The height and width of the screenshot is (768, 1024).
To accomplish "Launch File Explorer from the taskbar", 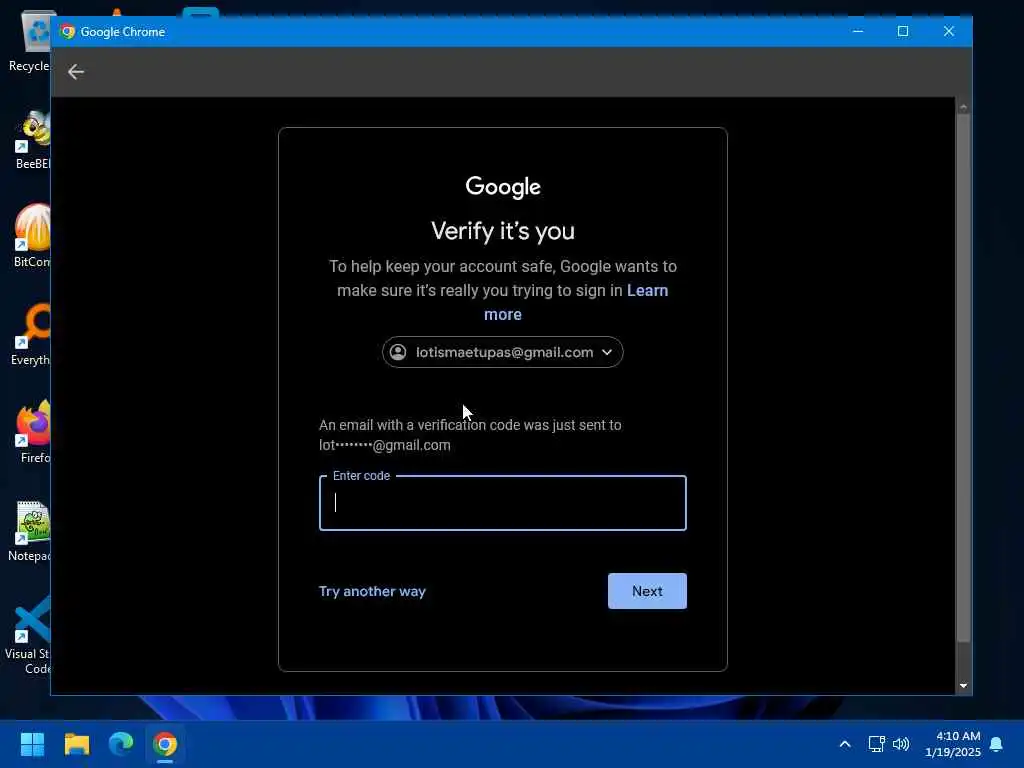I will [x=76, y=744].
